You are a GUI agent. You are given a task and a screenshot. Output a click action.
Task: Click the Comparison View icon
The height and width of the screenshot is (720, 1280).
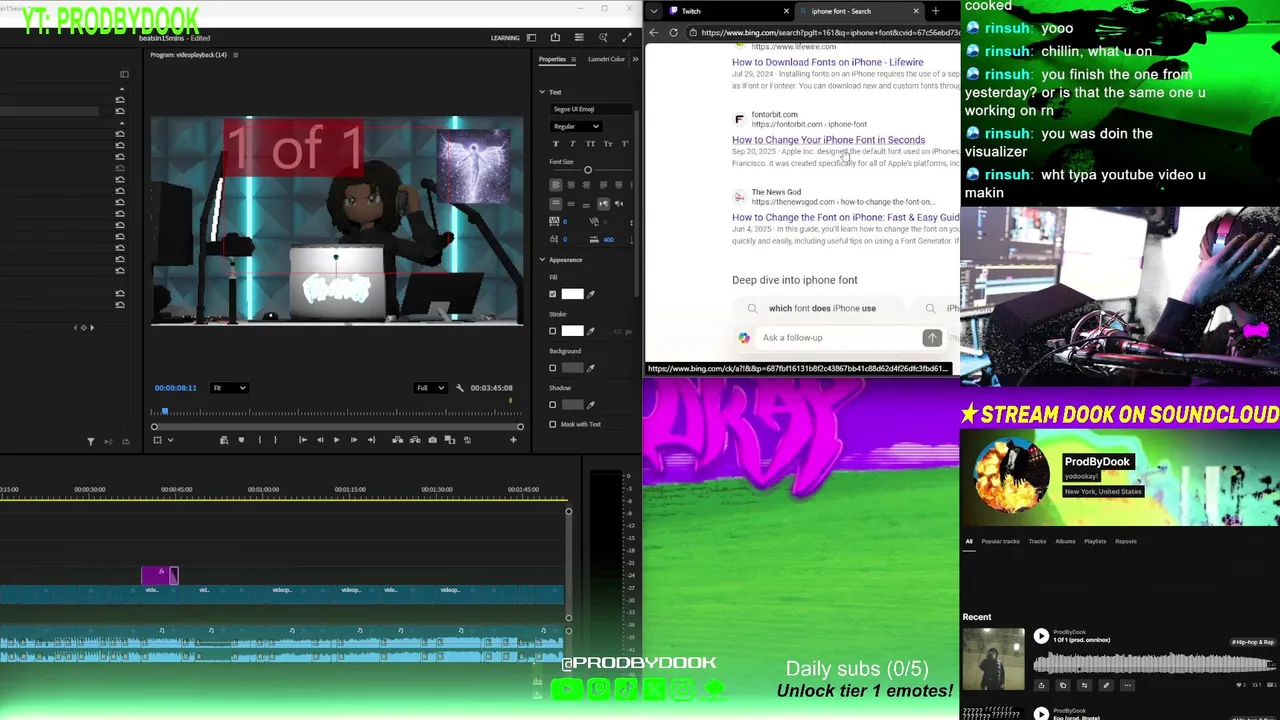[x=450, y=440]
